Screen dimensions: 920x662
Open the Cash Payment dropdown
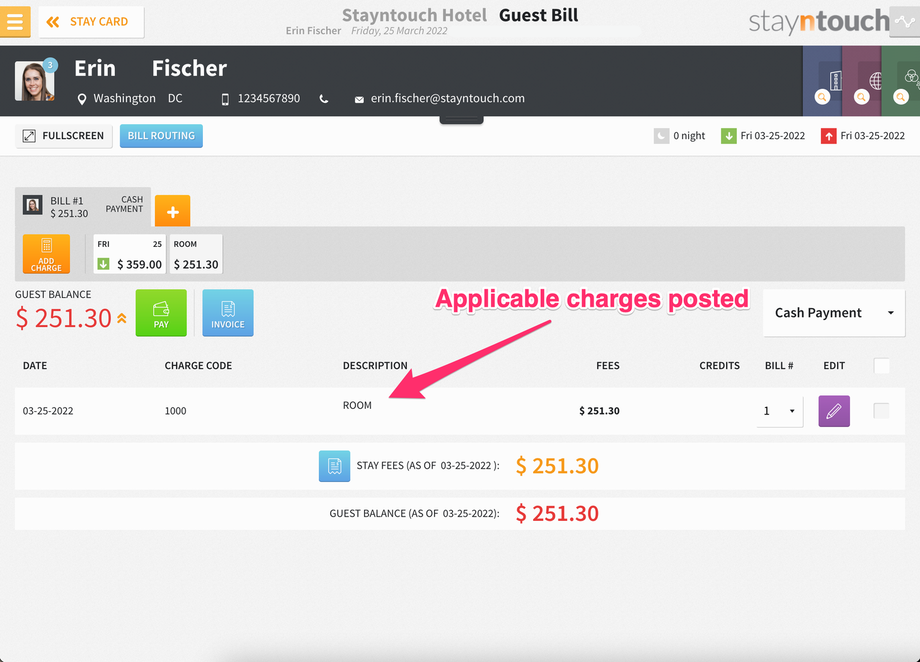click(834, 313)
